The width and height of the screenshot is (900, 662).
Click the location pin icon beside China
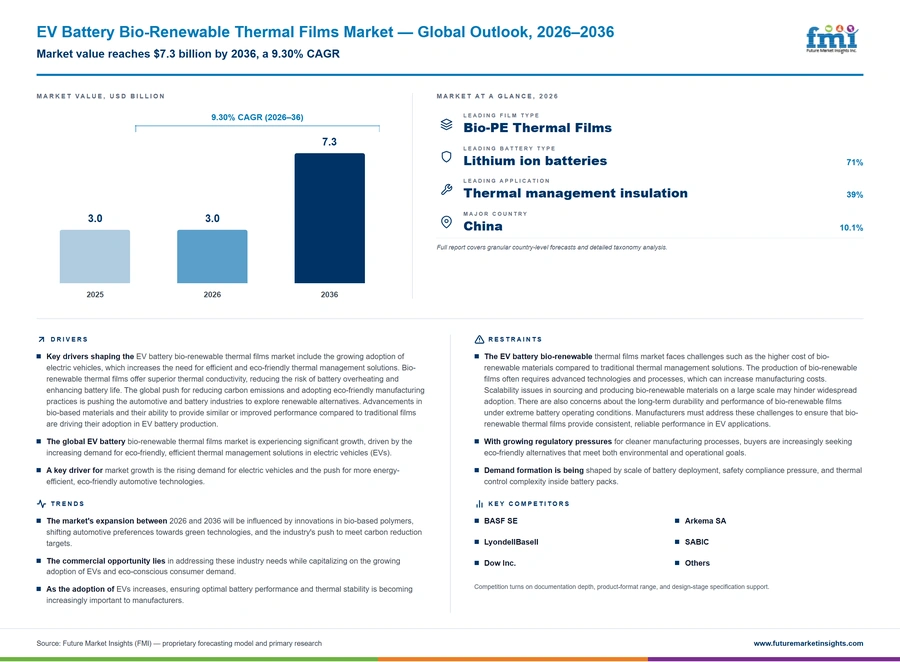(x=446, y=222)
